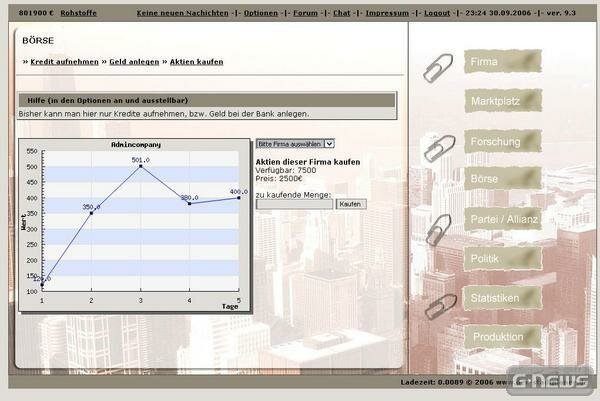600x401 pixels.
Task: Open the Rohstoffe link in top bar
Action: pos(78,13)
